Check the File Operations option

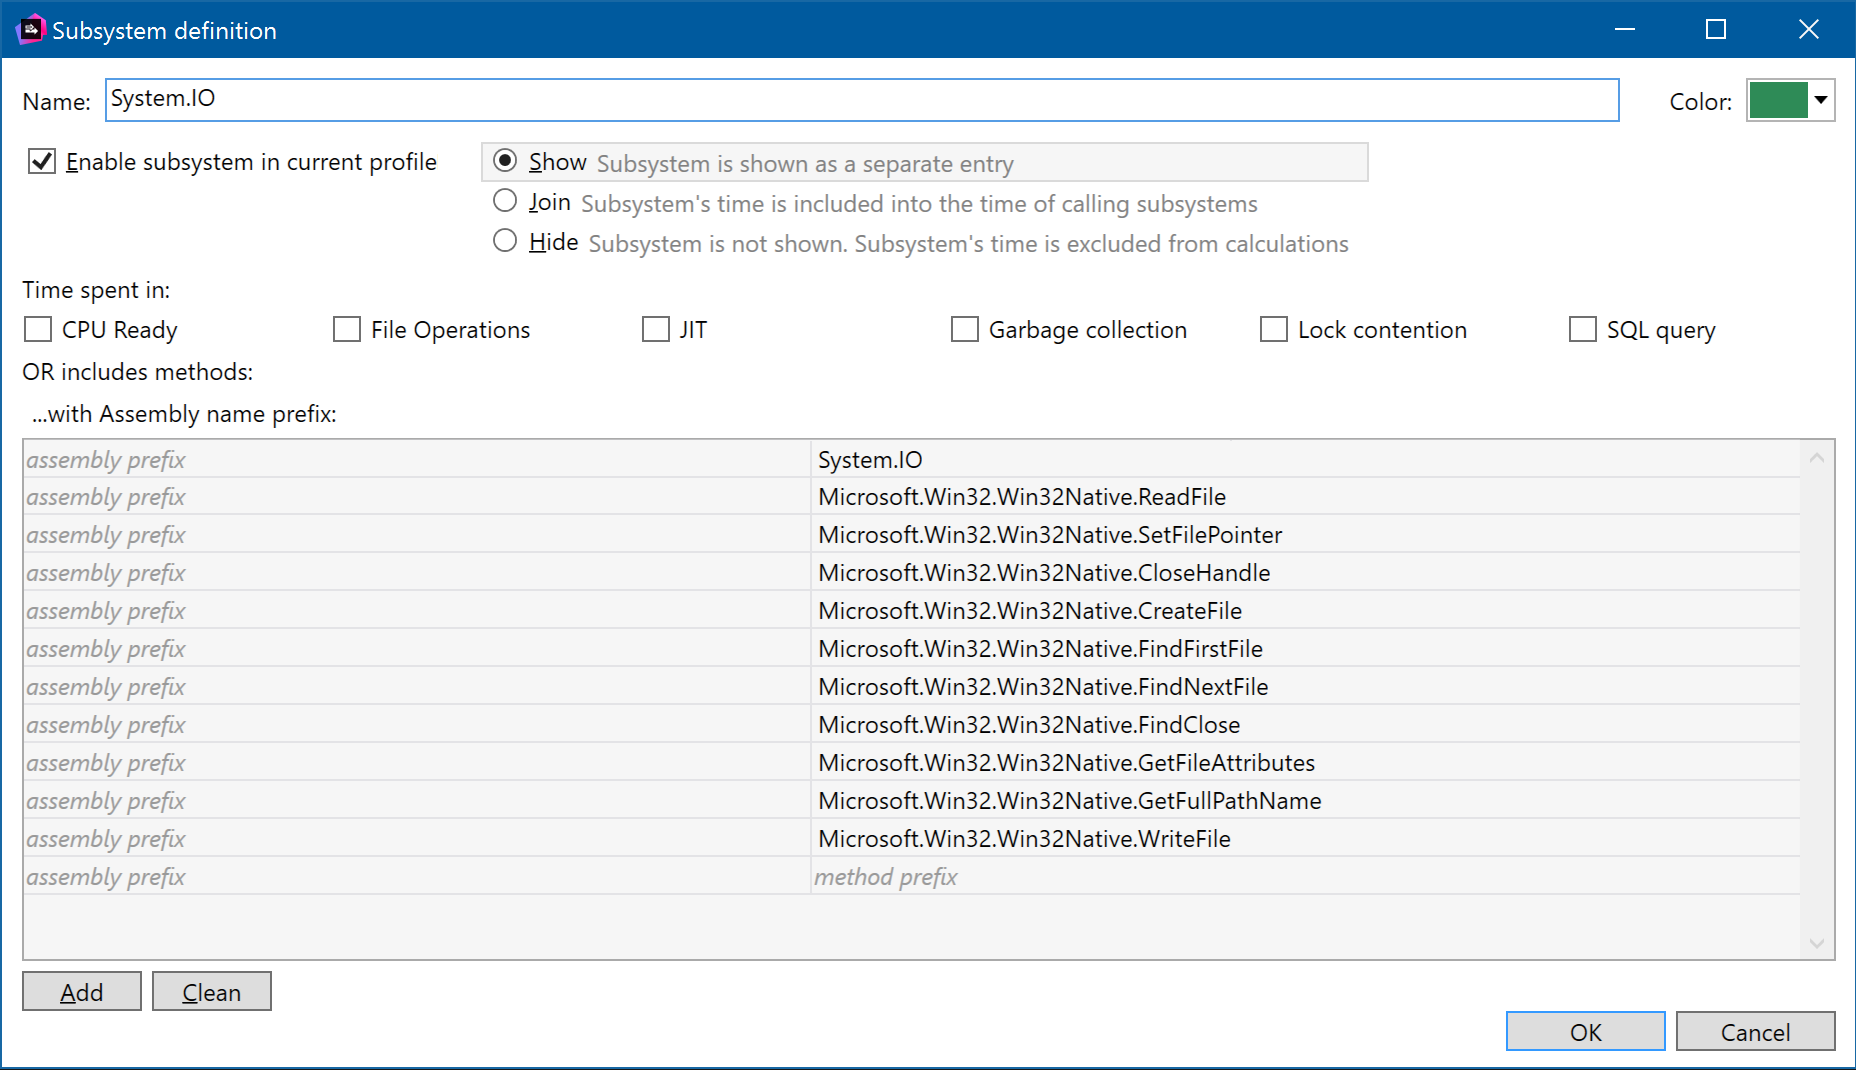coord(347,329)
